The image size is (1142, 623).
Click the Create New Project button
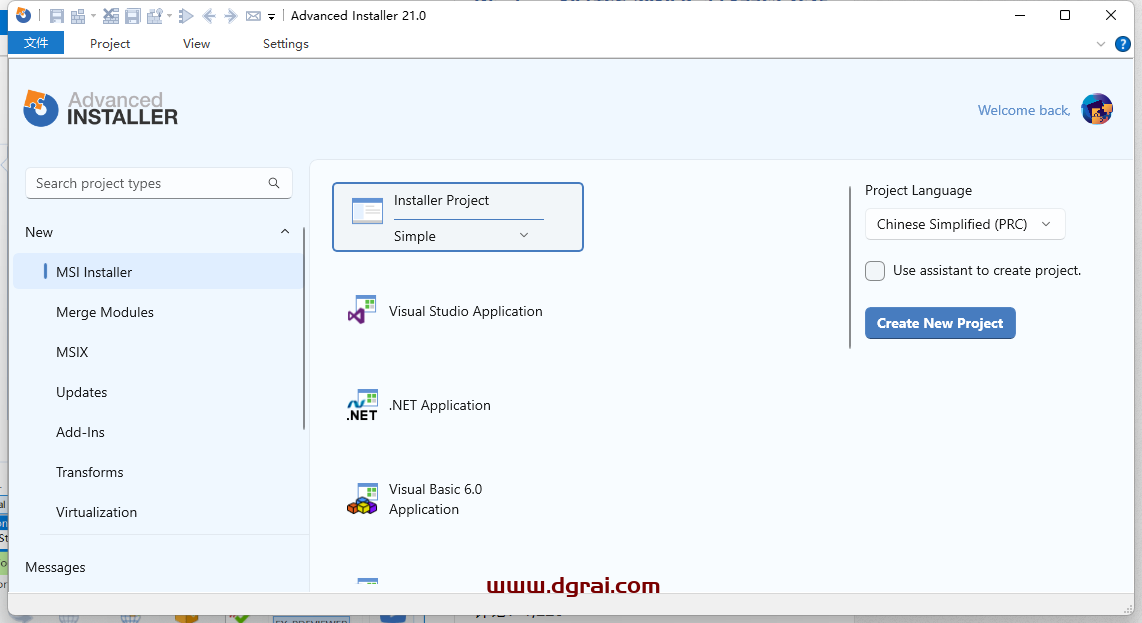[x=940, y=324]
